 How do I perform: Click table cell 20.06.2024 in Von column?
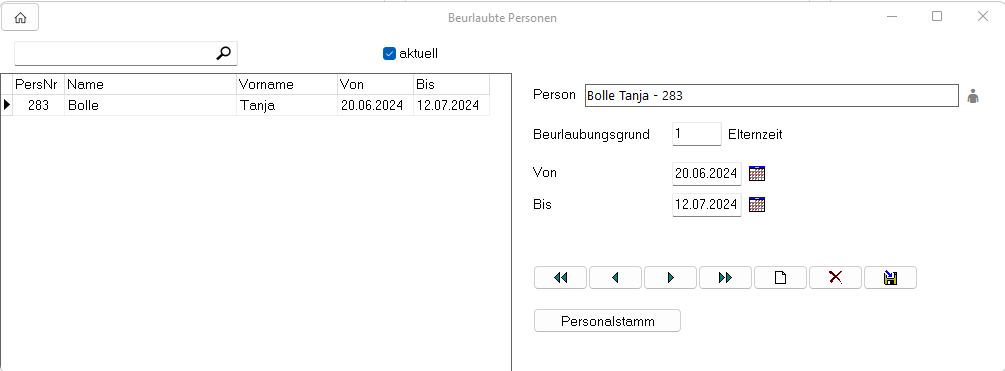coord(376,105)
